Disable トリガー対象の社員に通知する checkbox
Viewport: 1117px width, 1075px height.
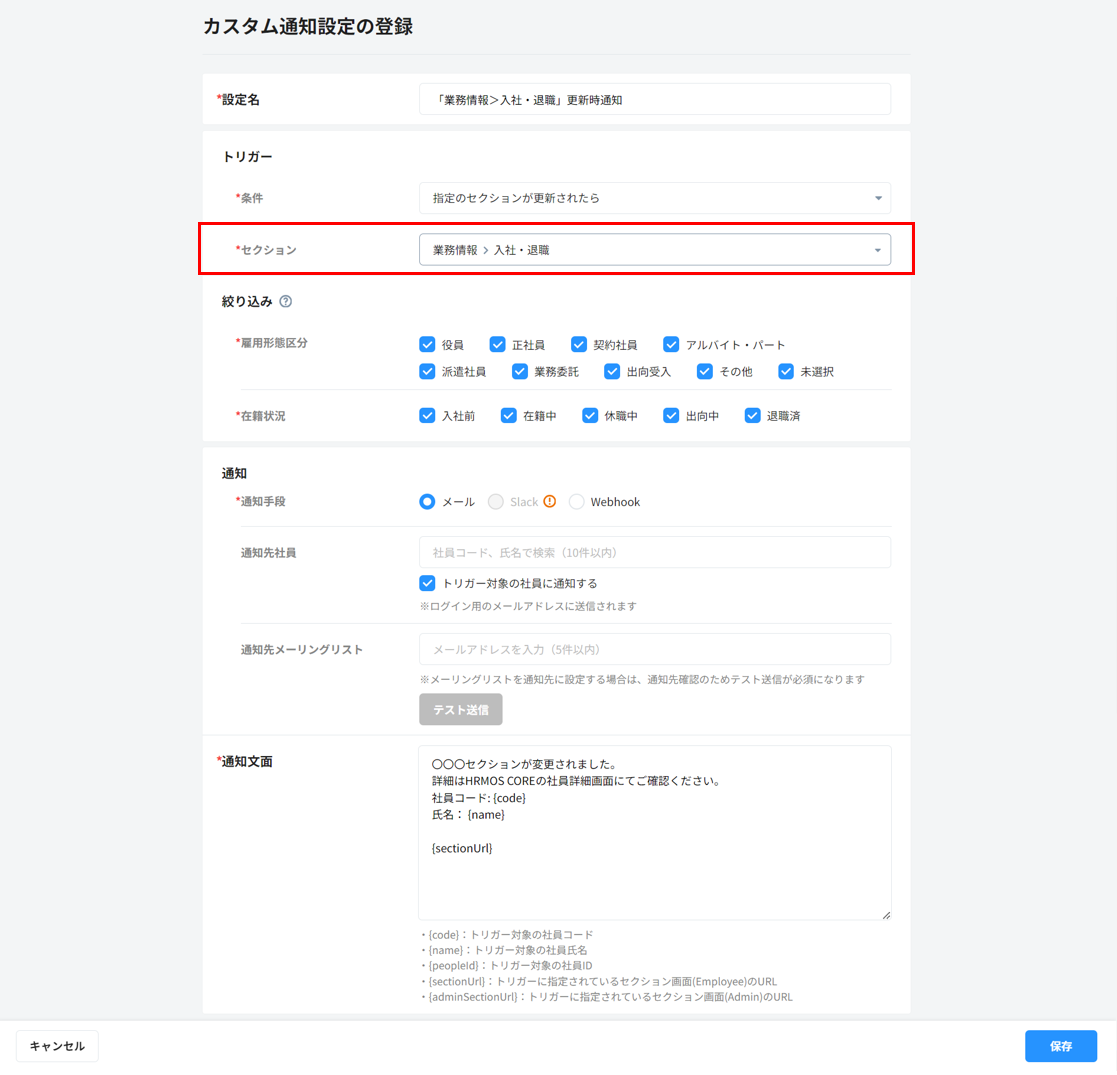click(x=427, y=583)
